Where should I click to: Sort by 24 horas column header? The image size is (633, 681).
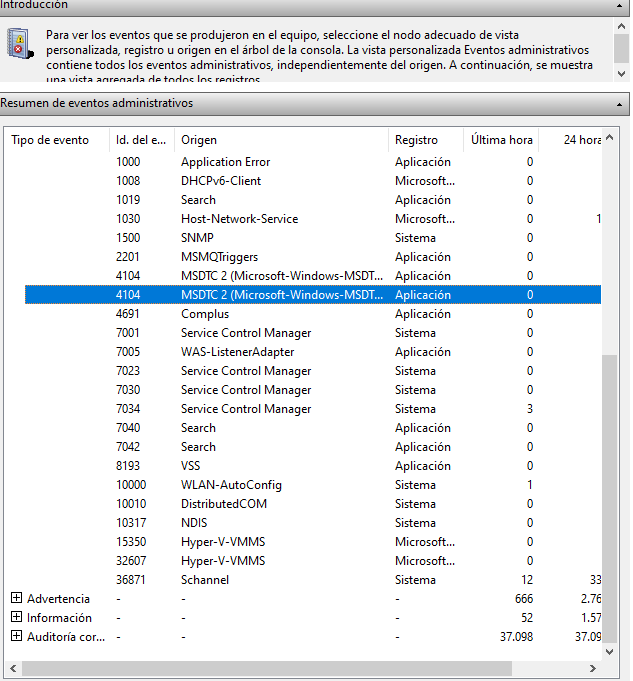570,140
